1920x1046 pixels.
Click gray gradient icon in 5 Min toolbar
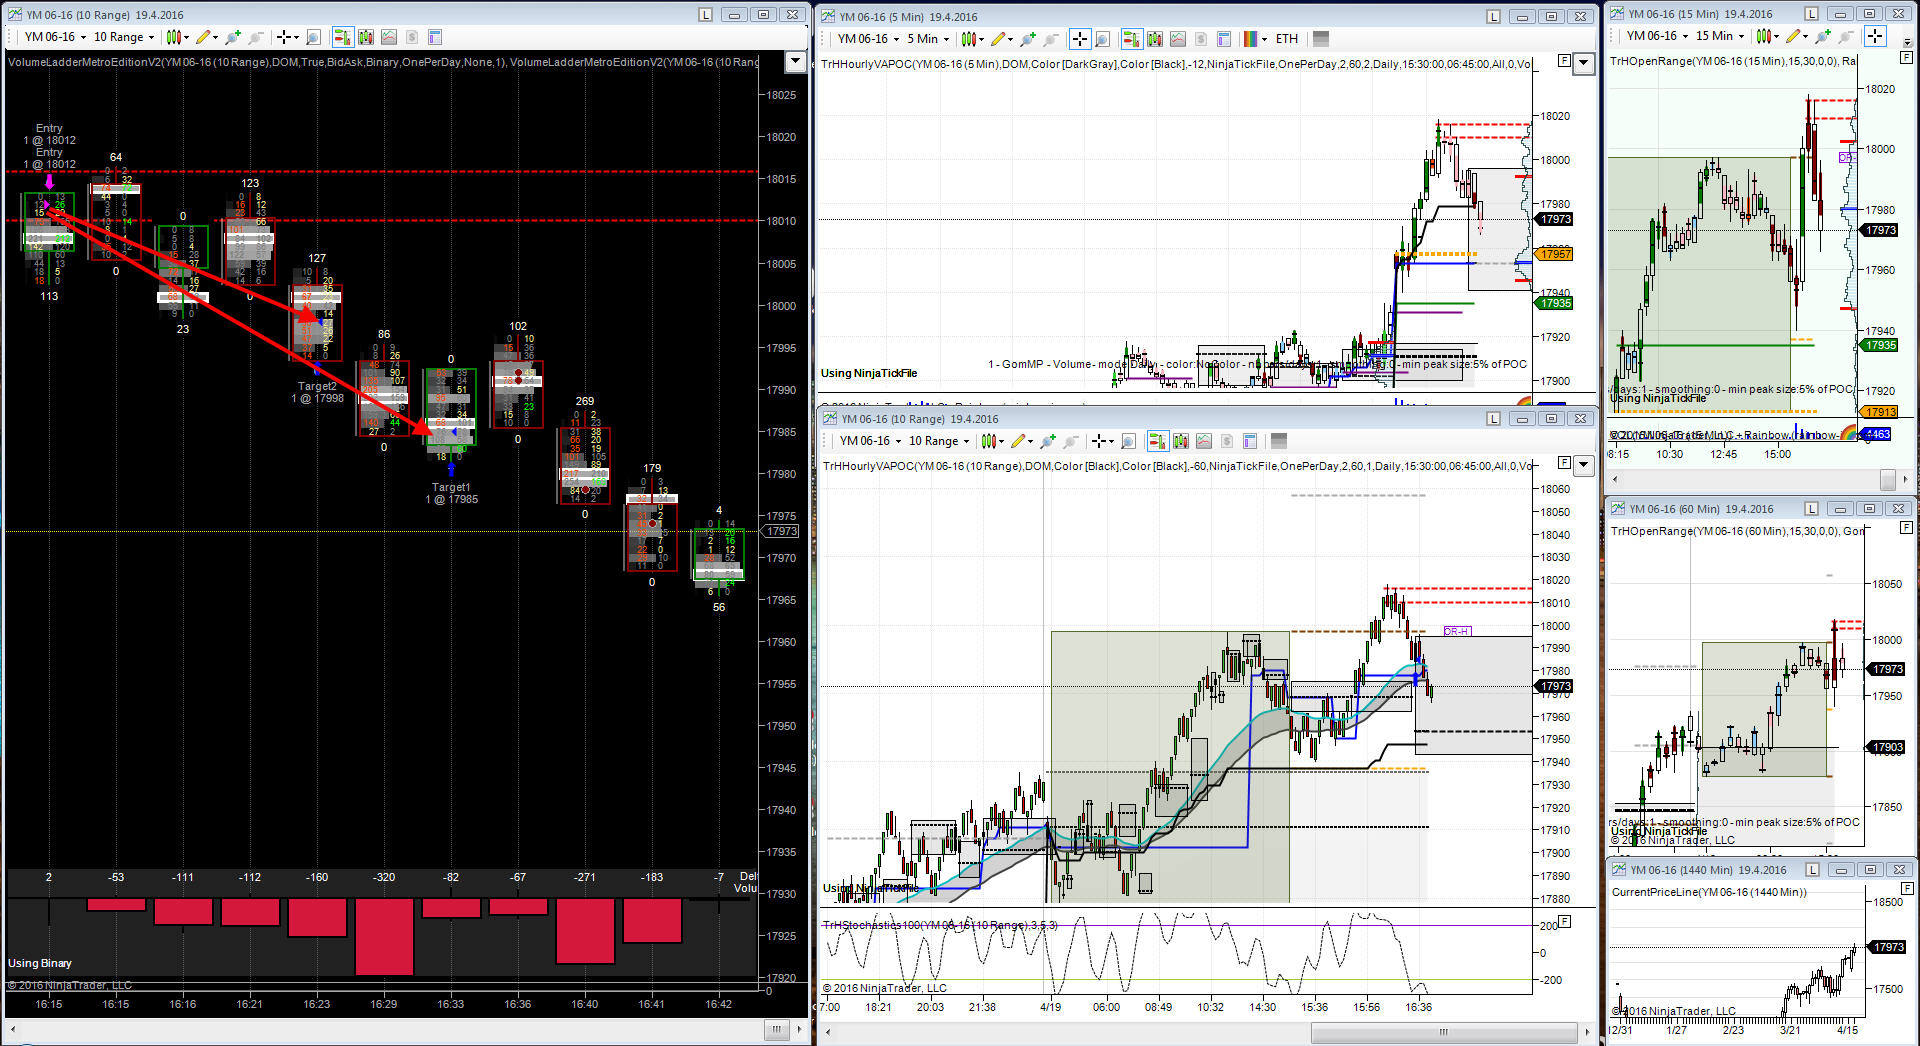point(1321,39)
